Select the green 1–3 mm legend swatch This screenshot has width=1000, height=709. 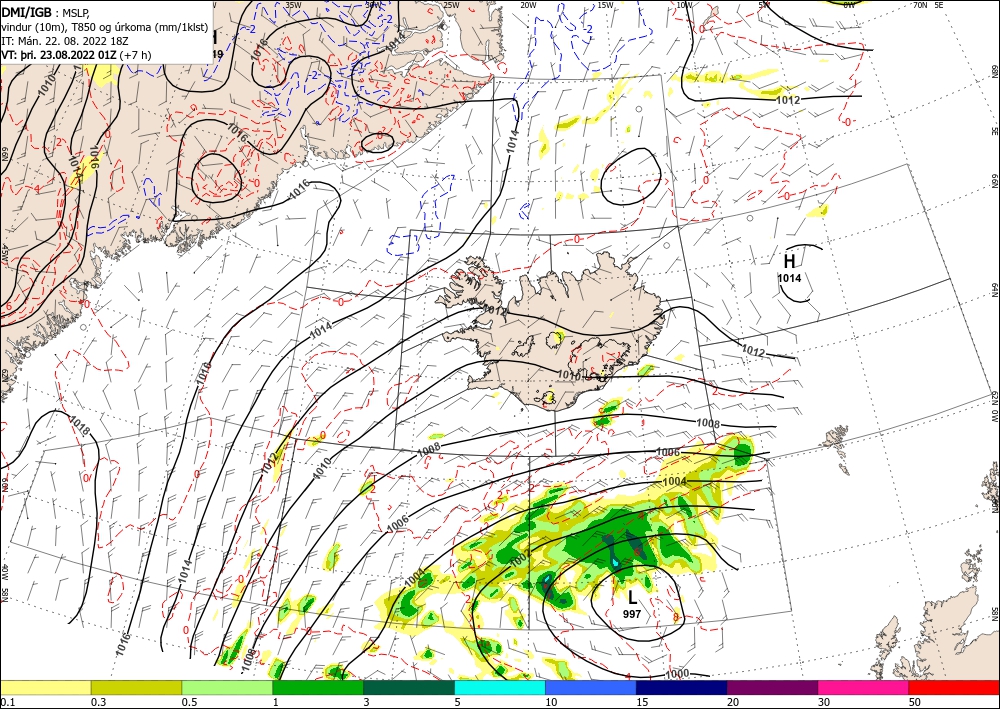pyautogui.click(x=318, y=687)
